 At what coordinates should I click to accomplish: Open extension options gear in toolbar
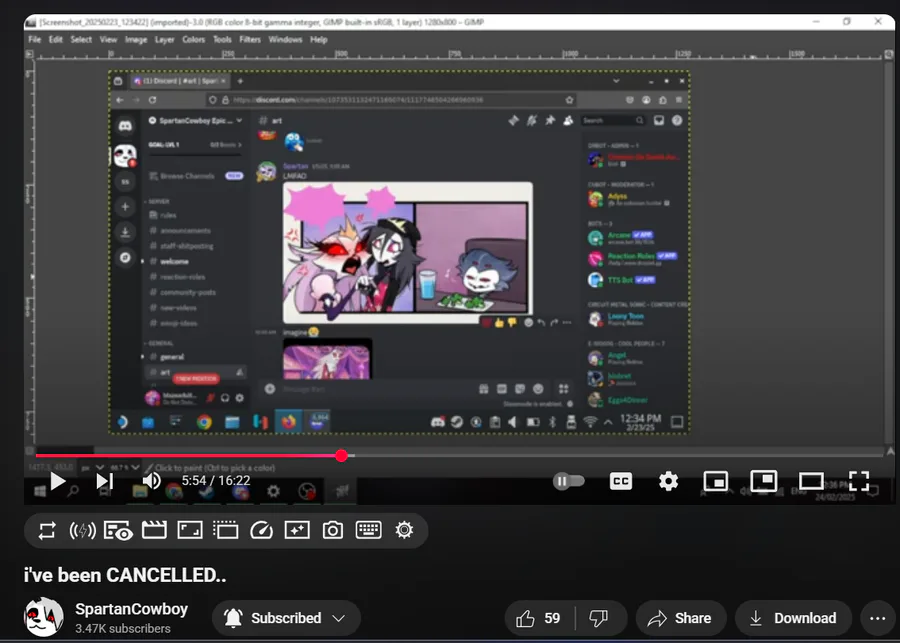(404, 530)
